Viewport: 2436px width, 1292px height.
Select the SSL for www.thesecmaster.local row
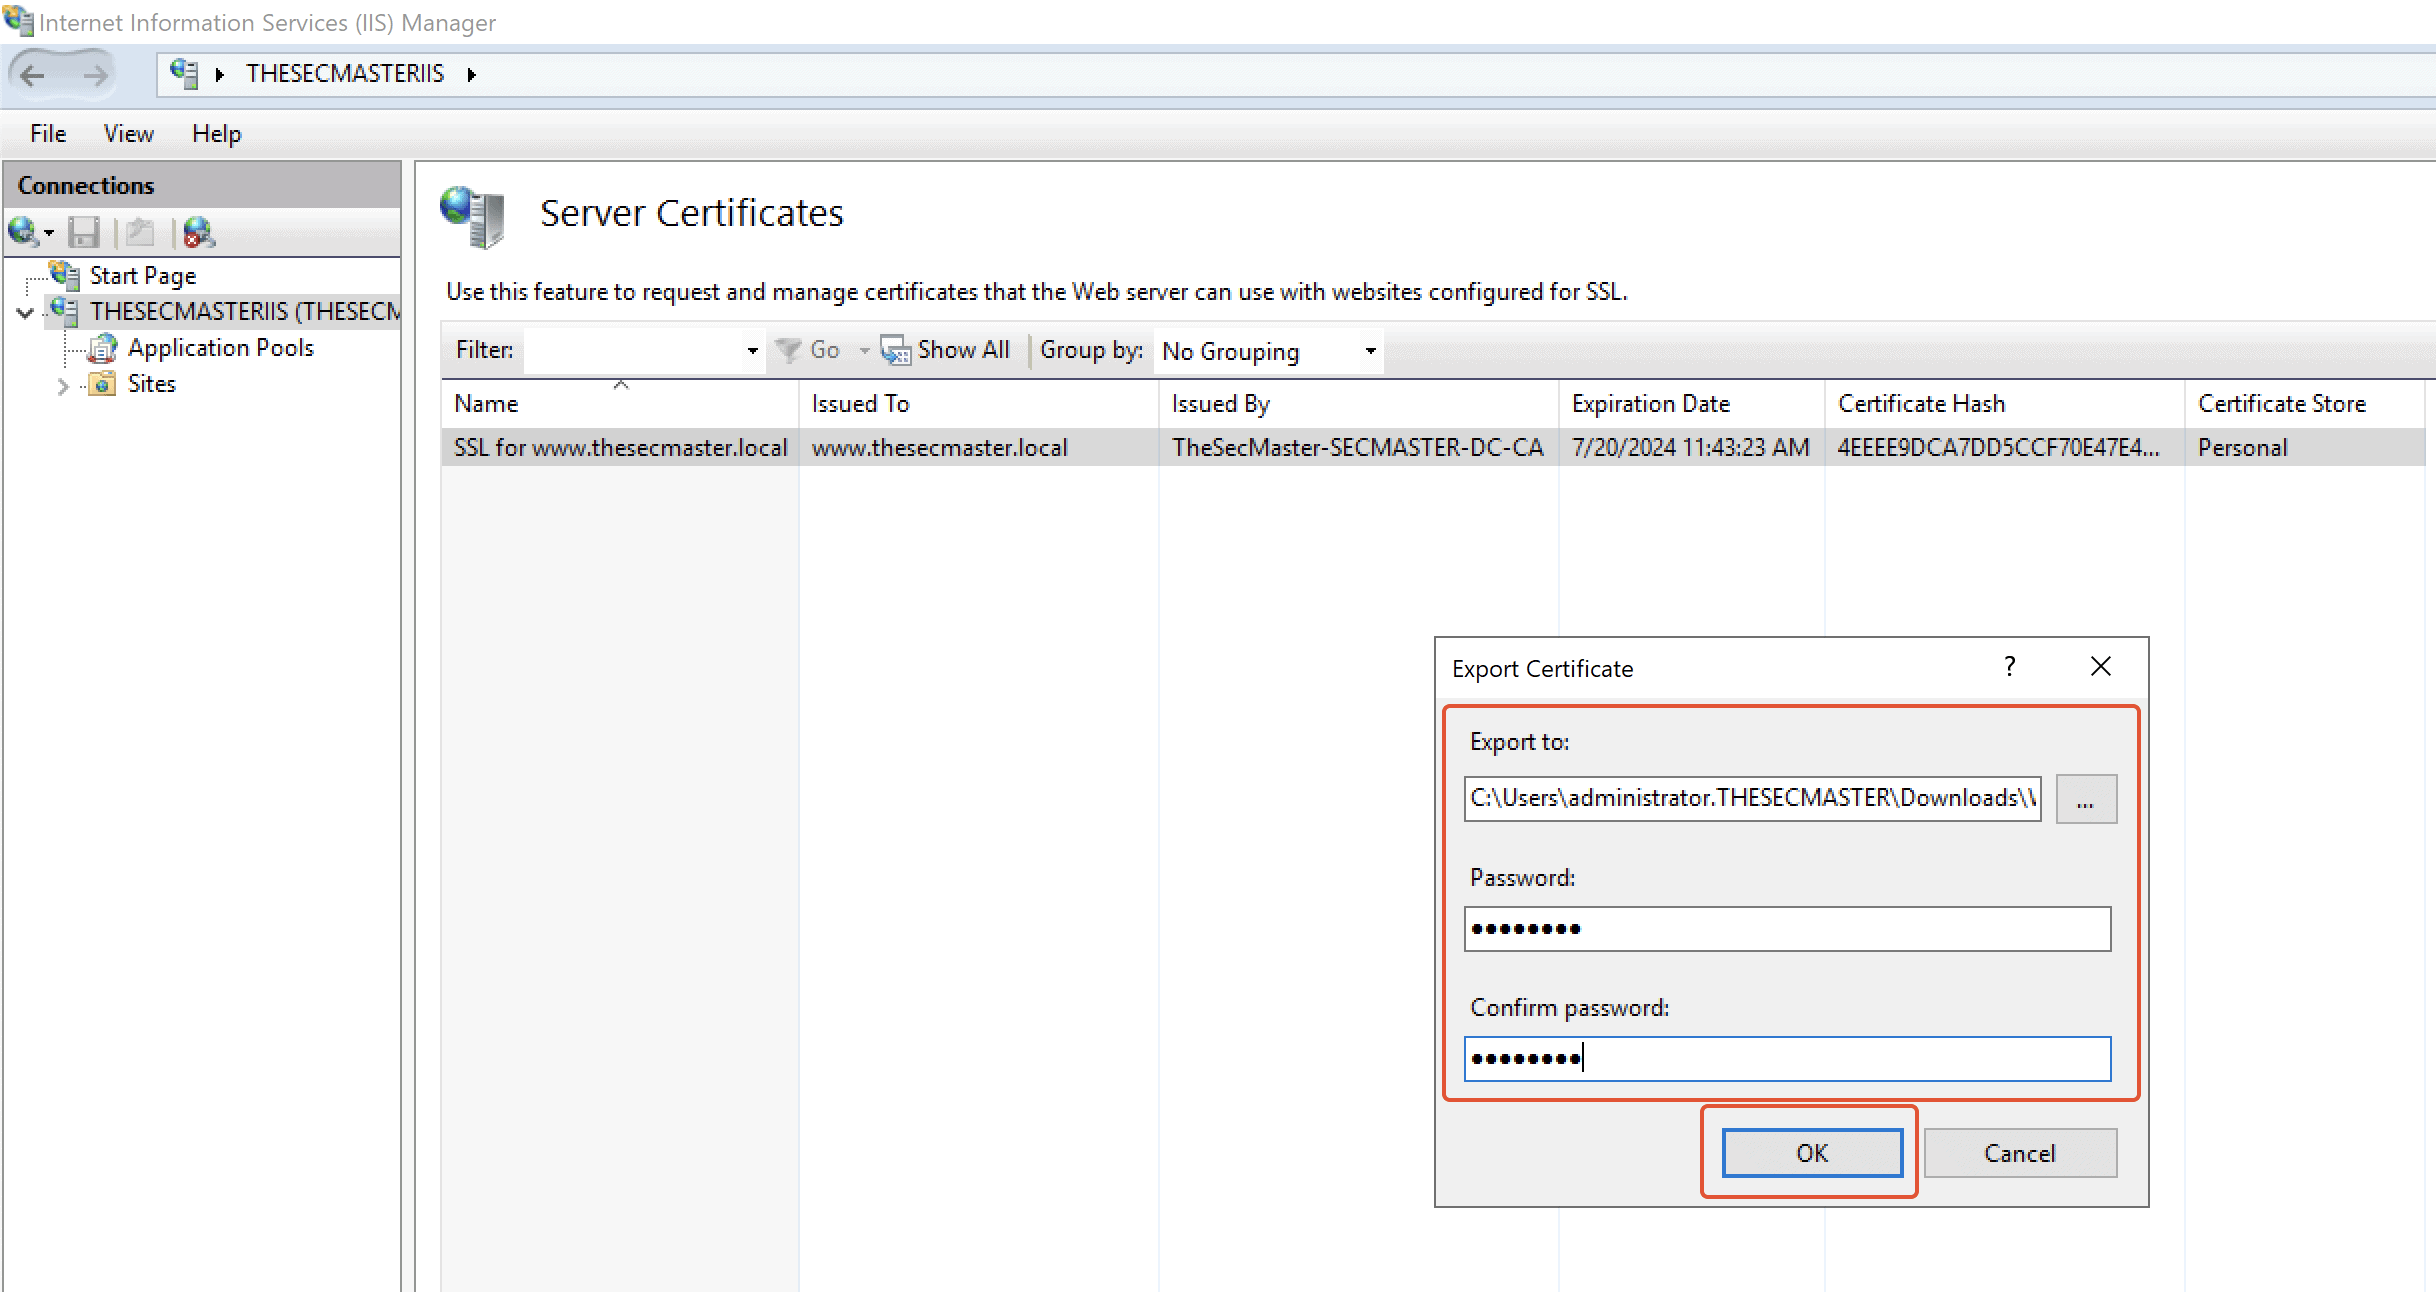(x=1434, y=448)
